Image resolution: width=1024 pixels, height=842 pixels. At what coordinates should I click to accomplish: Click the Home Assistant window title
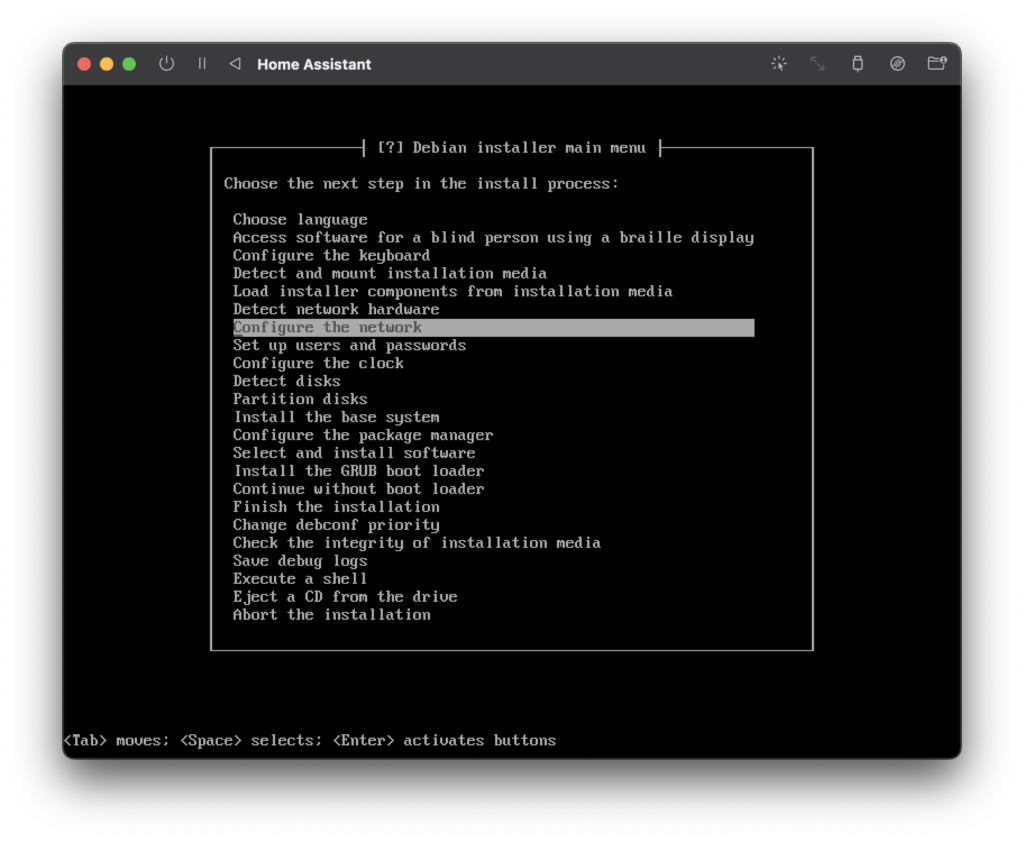(x=314, y=64)
